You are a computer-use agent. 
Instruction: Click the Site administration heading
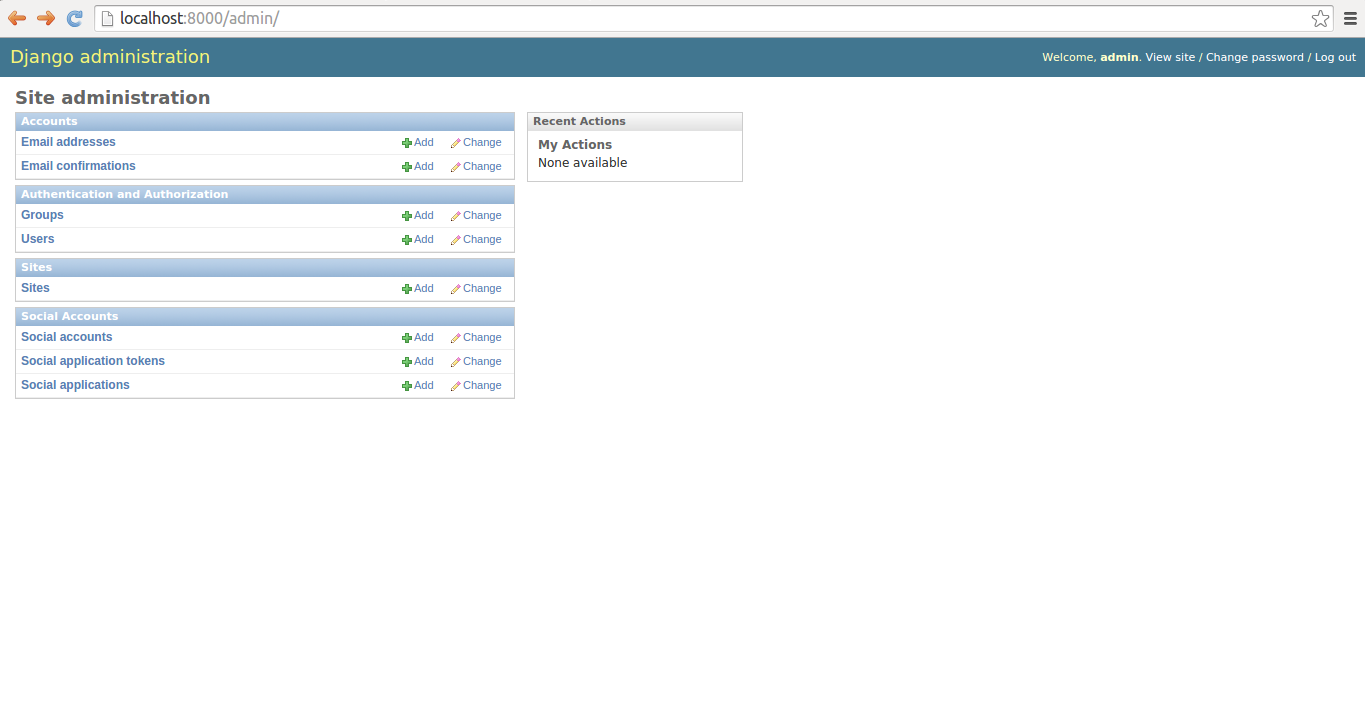tap(113, 97)
